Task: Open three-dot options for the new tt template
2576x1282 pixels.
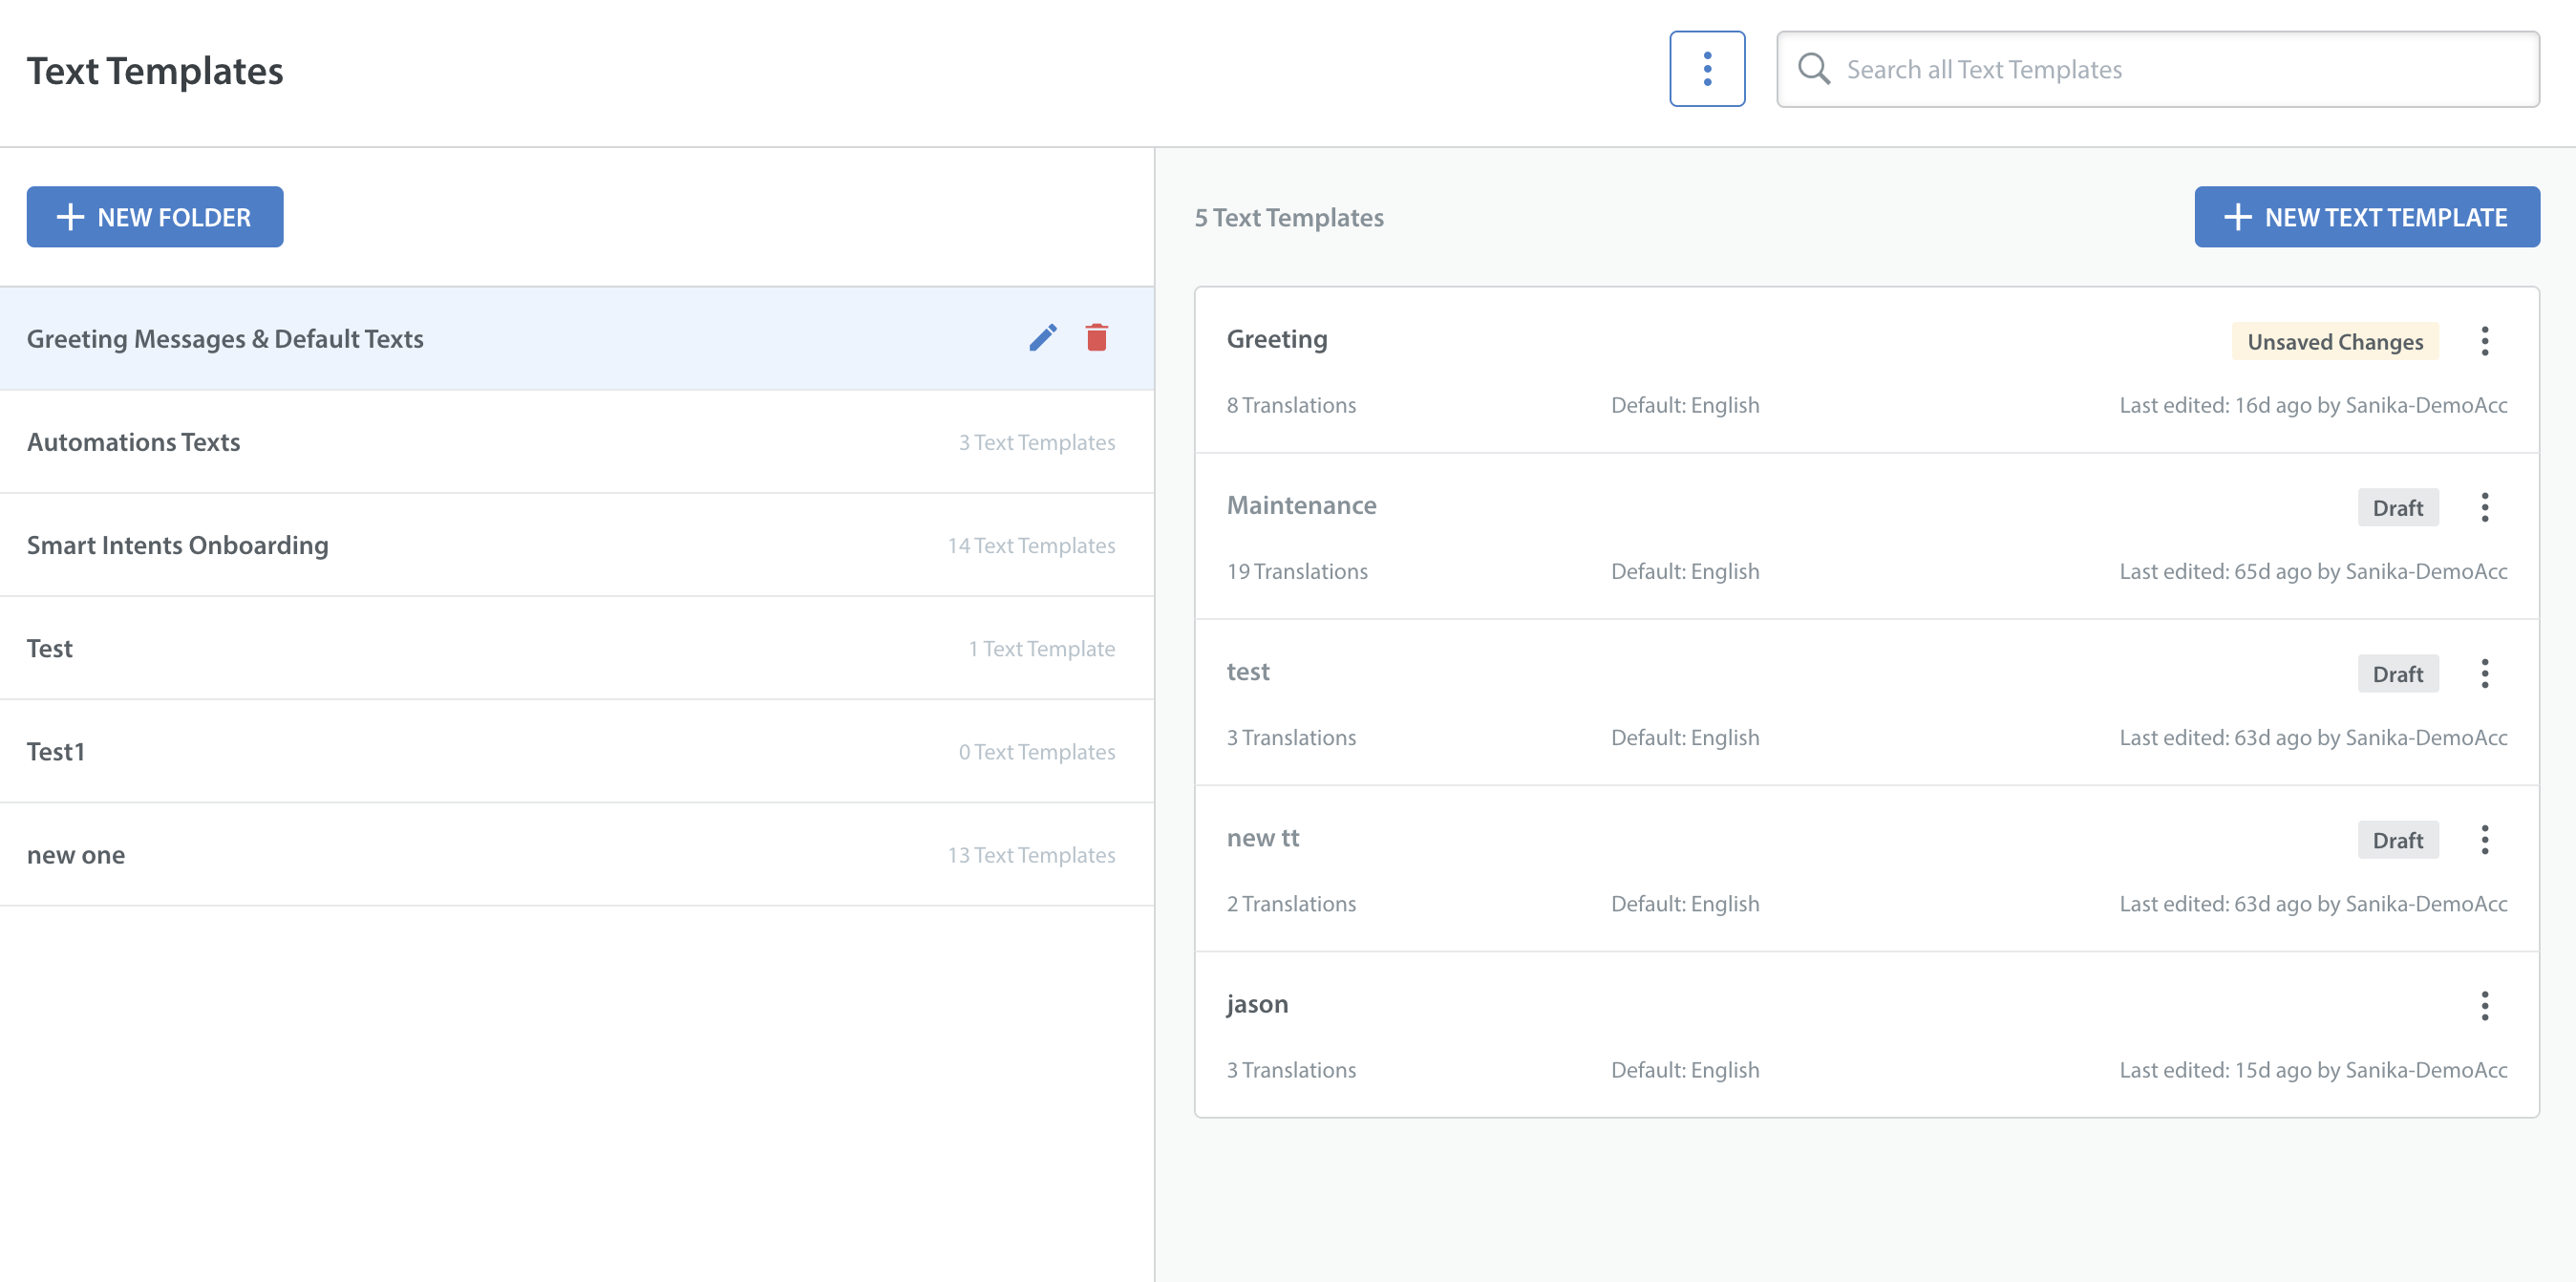Action: click(2484, 839)
